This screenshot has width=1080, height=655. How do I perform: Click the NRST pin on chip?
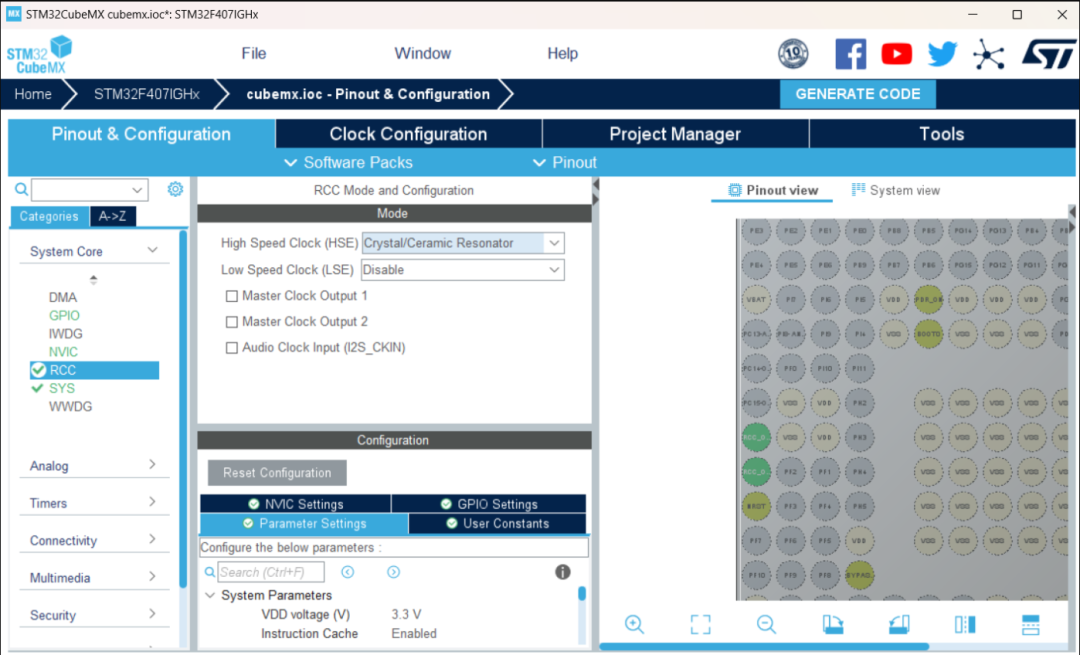click(x=756, y=506)
